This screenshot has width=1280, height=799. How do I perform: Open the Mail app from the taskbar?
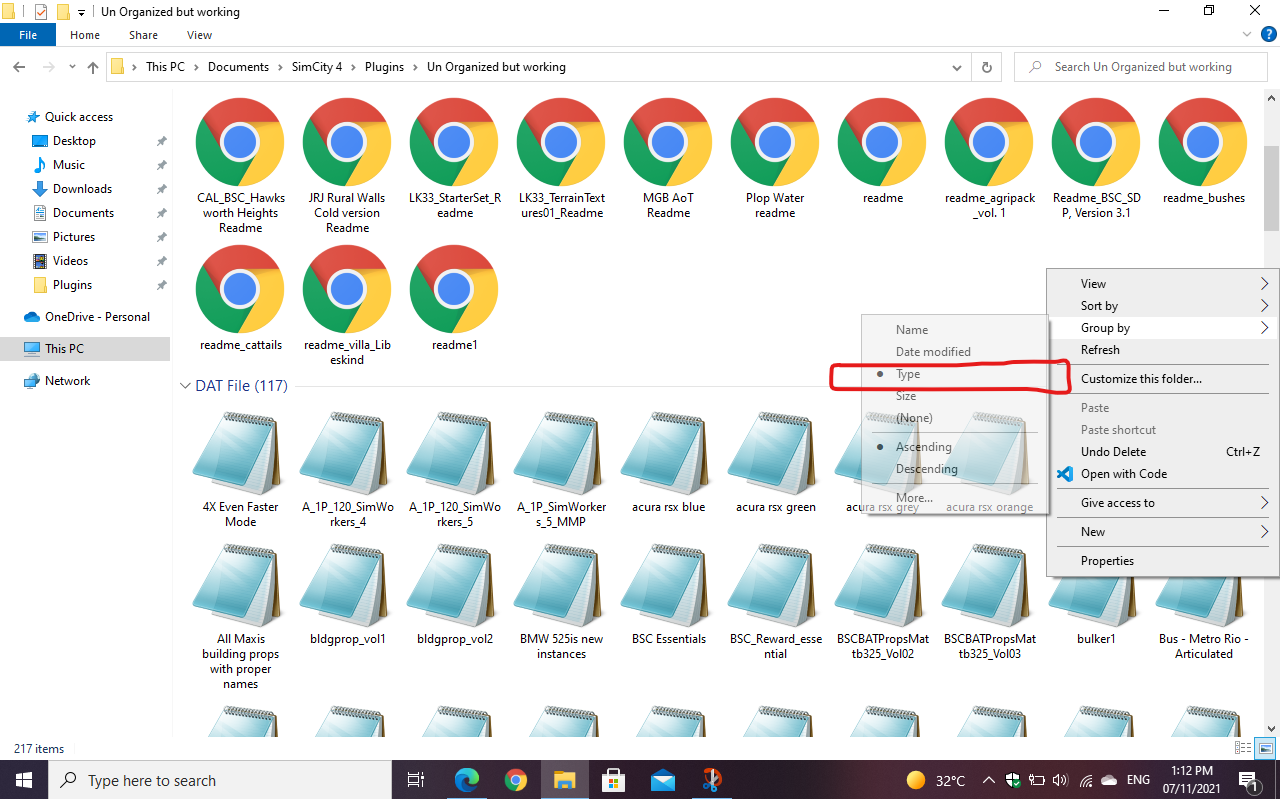pyautogui.click(x=663, y=780)
